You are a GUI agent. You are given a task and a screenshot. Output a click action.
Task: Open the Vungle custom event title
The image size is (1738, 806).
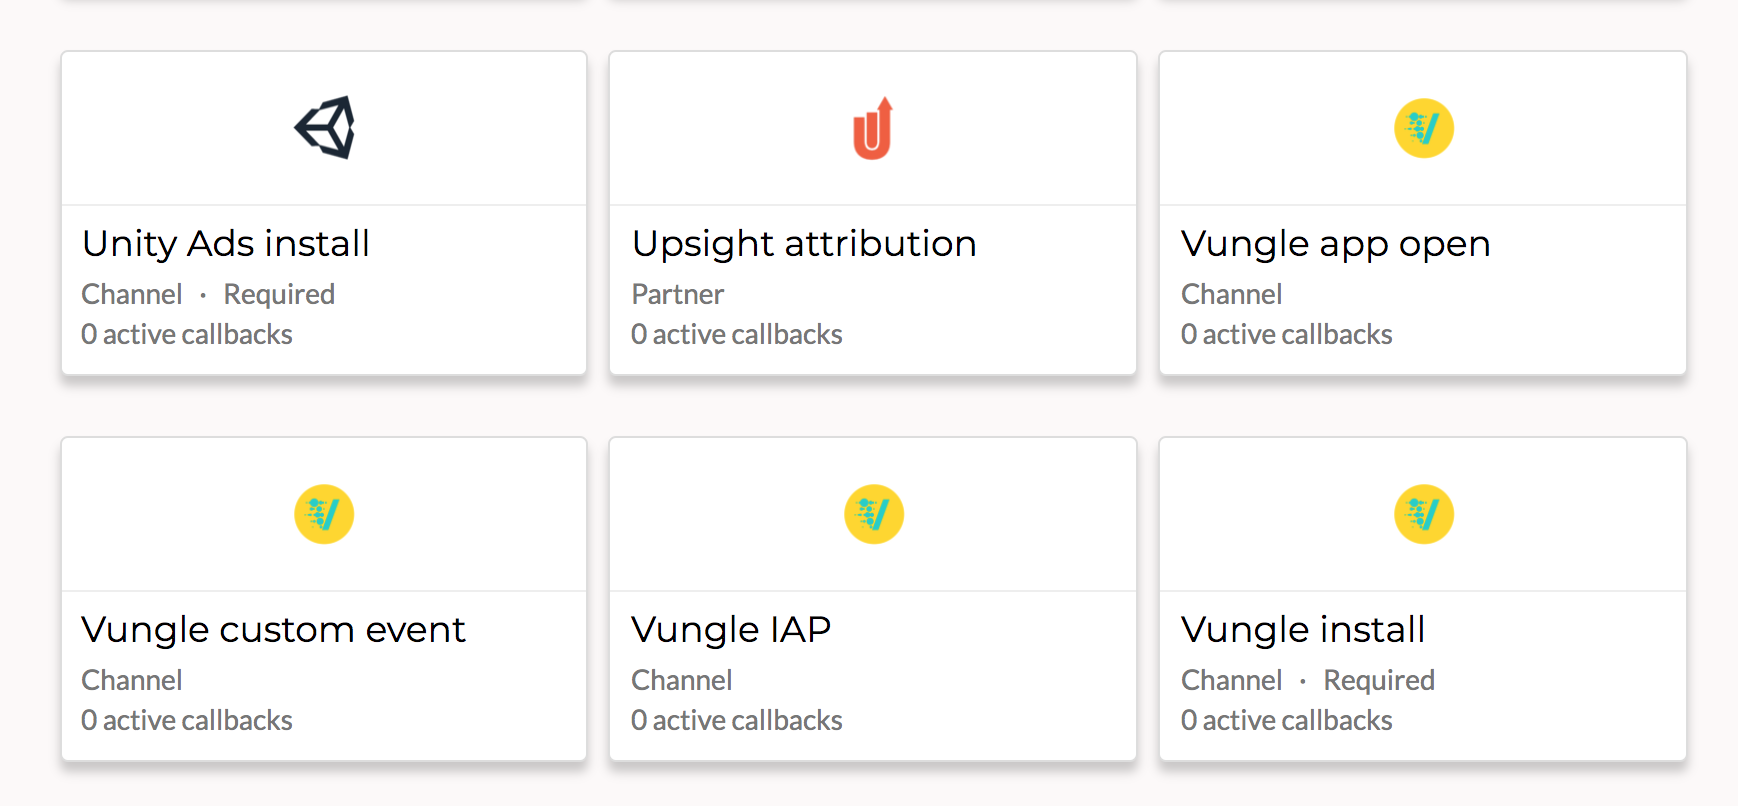pyautogui.click(x=273, y=630)
